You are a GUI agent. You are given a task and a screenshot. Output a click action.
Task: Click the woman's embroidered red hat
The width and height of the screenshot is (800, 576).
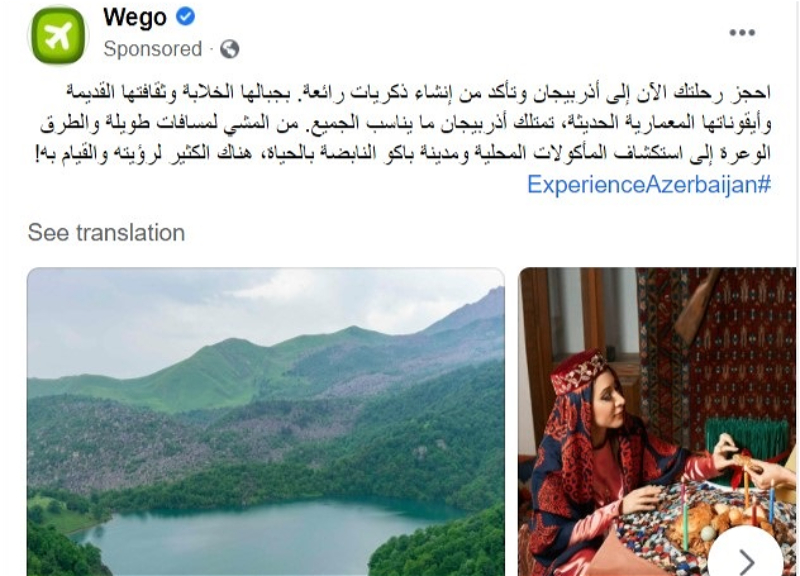coord(579,371)
